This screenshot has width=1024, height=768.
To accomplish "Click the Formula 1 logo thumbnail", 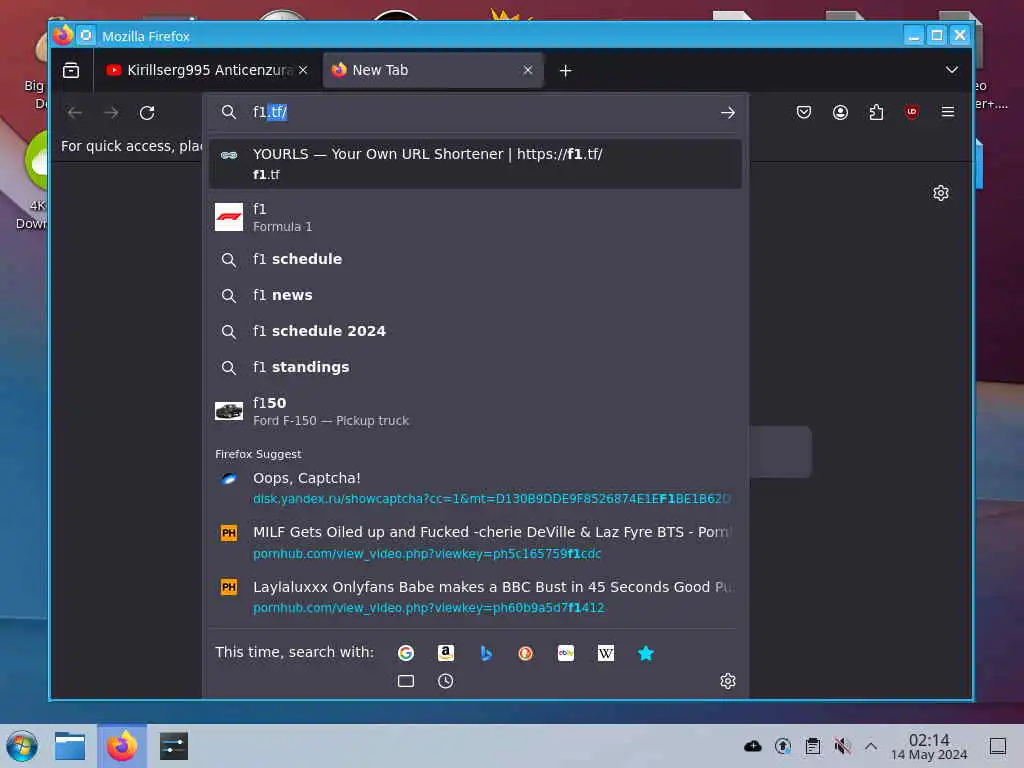I will click(x=229, y=217).
